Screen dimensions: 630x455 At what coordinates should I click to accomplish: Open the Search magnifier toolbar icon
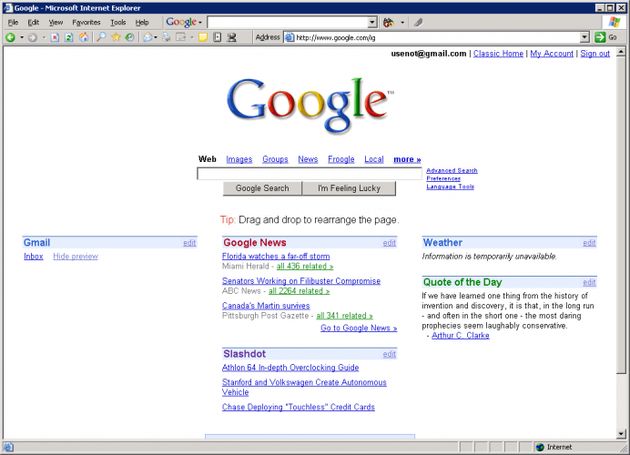(x=101, y=37)
